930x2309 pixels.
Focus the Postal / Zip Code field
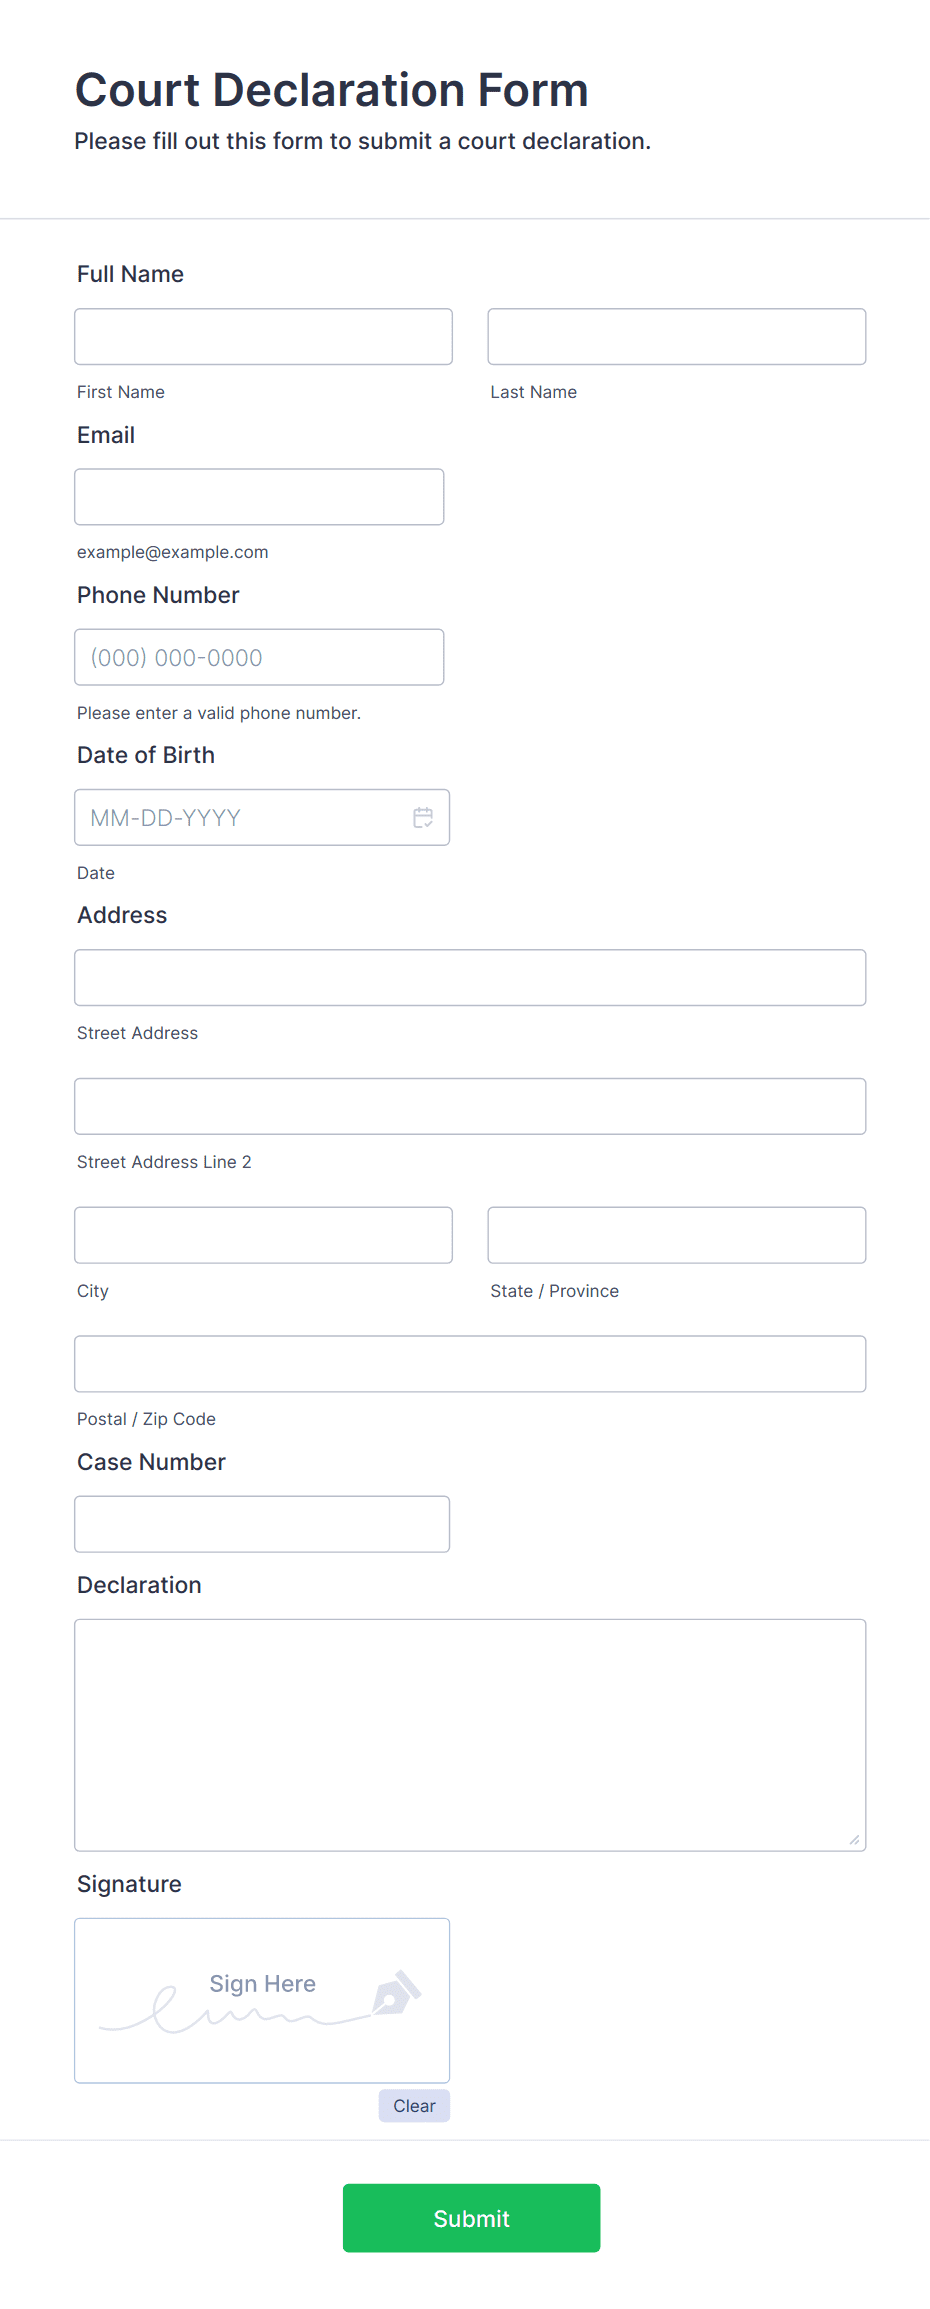coord(470,1364)
